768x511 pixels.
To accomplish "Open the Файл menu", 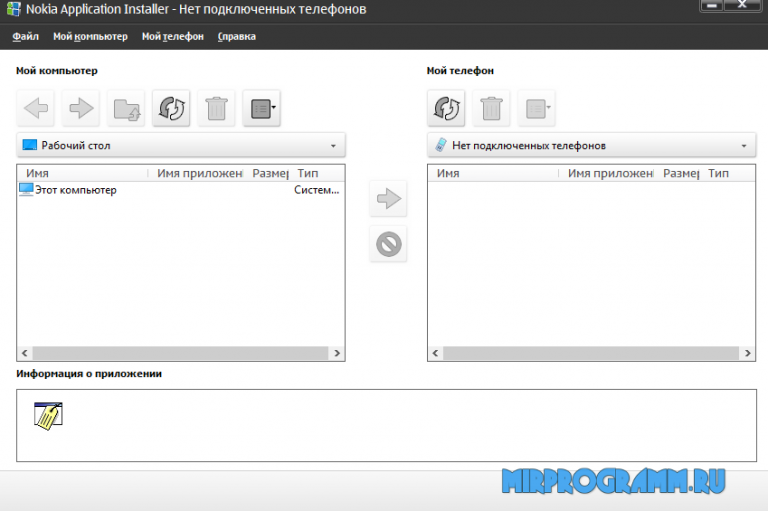I will (25, 36).
